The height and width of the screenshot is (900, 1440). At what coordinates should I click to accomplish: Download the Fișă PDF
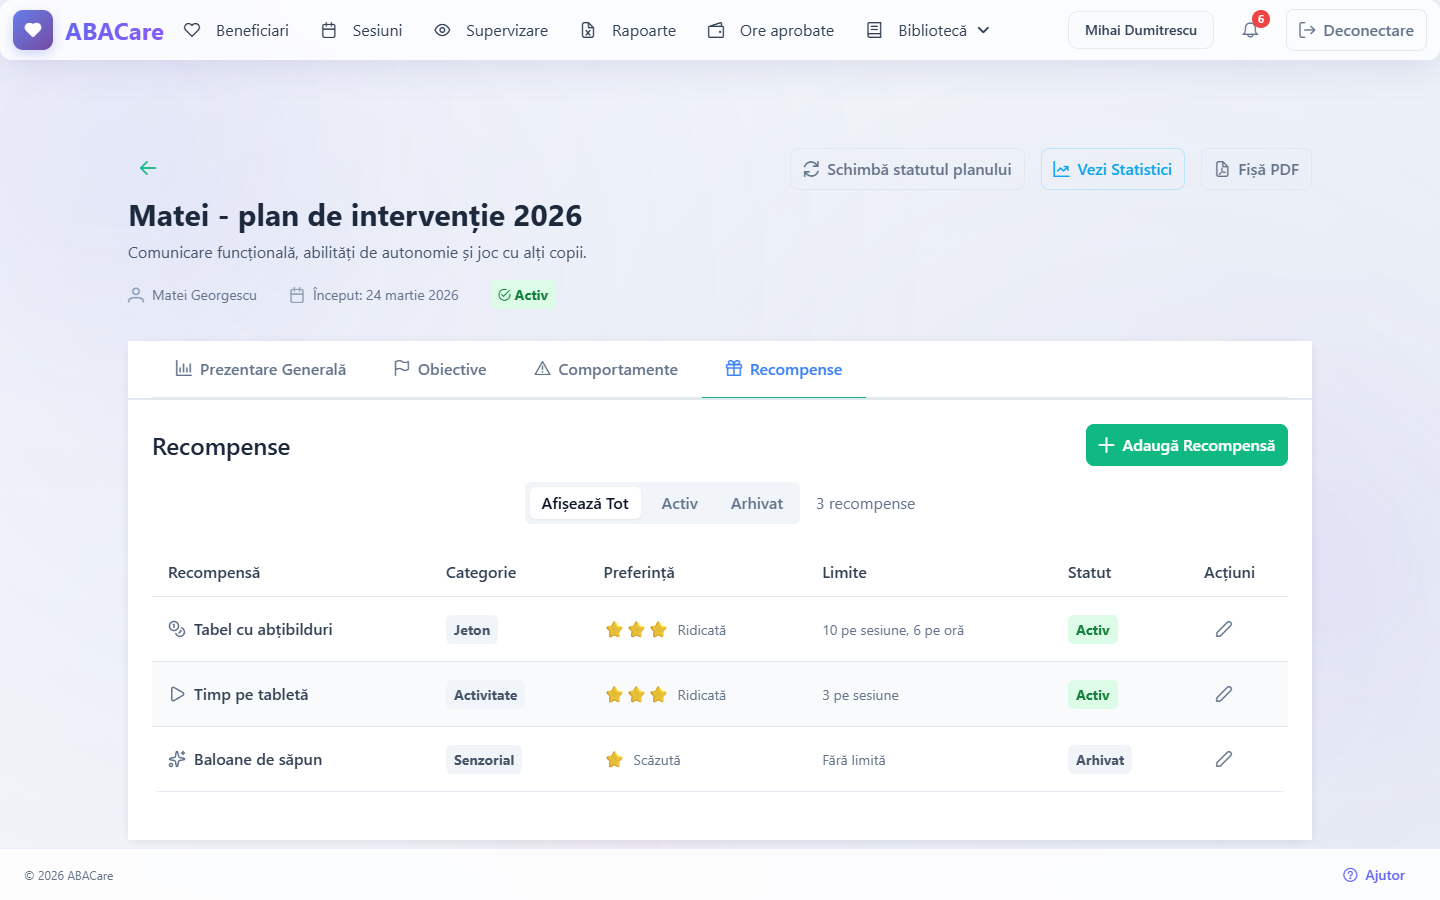click(x=1256, y=169)
